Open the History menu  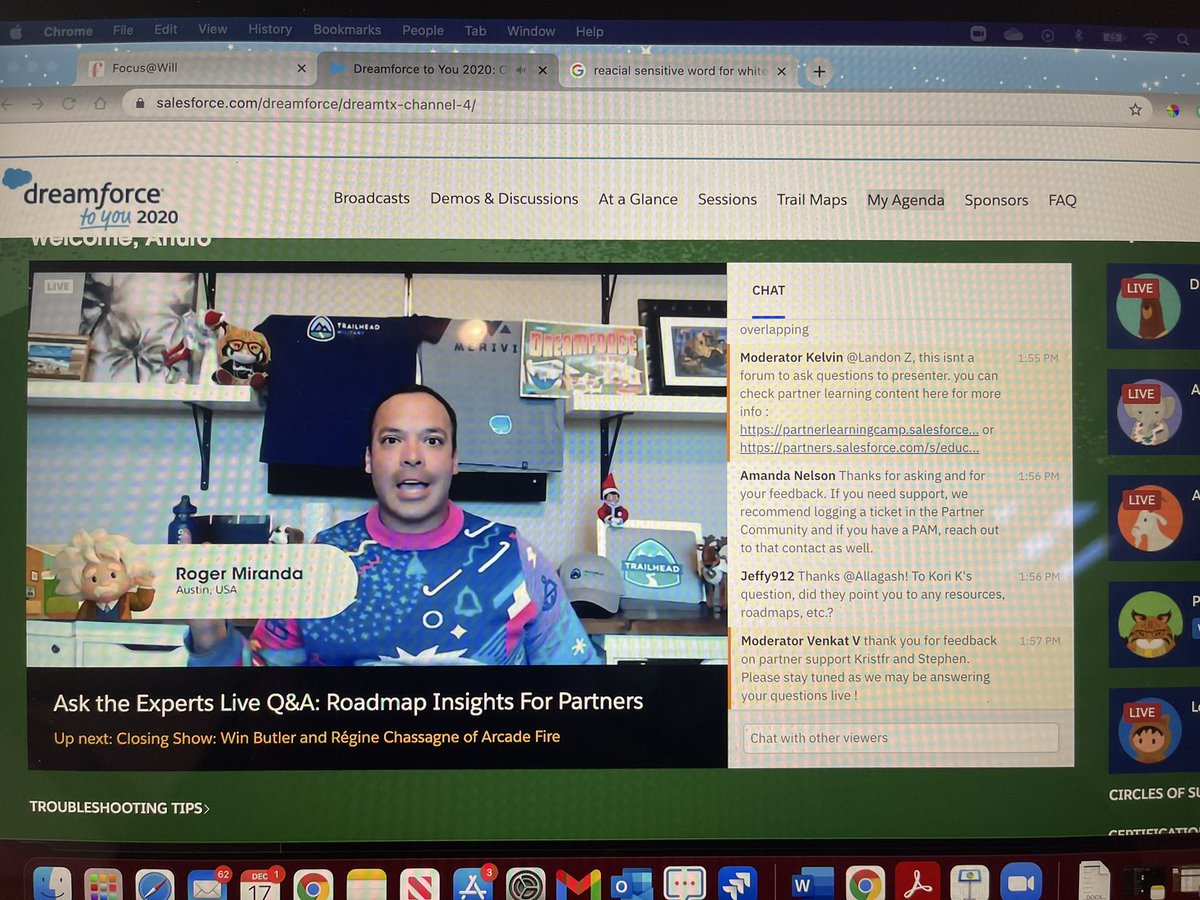pos(270,30)
